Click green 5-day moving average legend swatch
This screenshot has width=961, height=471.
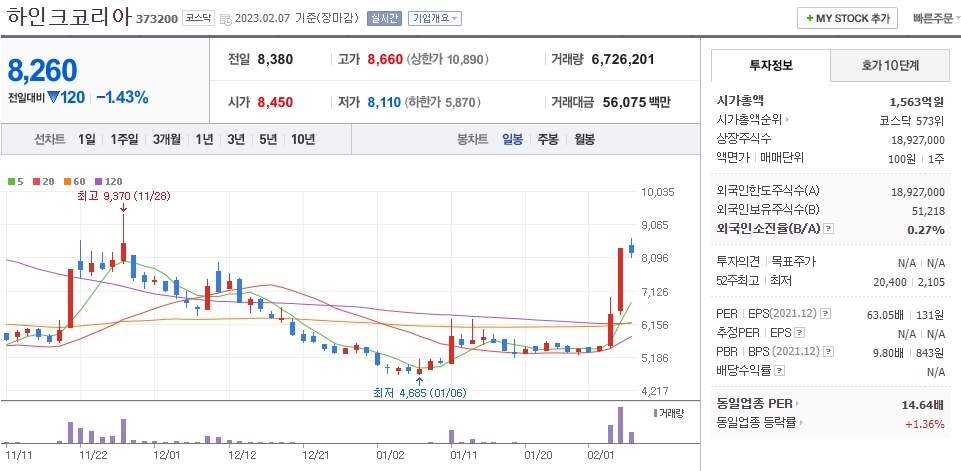pos(10,182)
